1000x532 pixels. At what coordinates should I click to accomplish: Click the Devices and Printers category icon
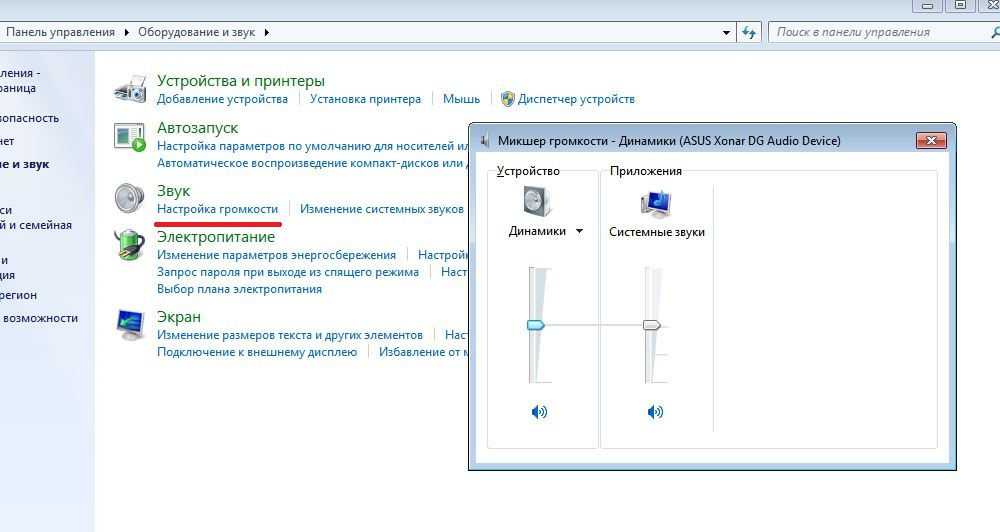(130, 88)
